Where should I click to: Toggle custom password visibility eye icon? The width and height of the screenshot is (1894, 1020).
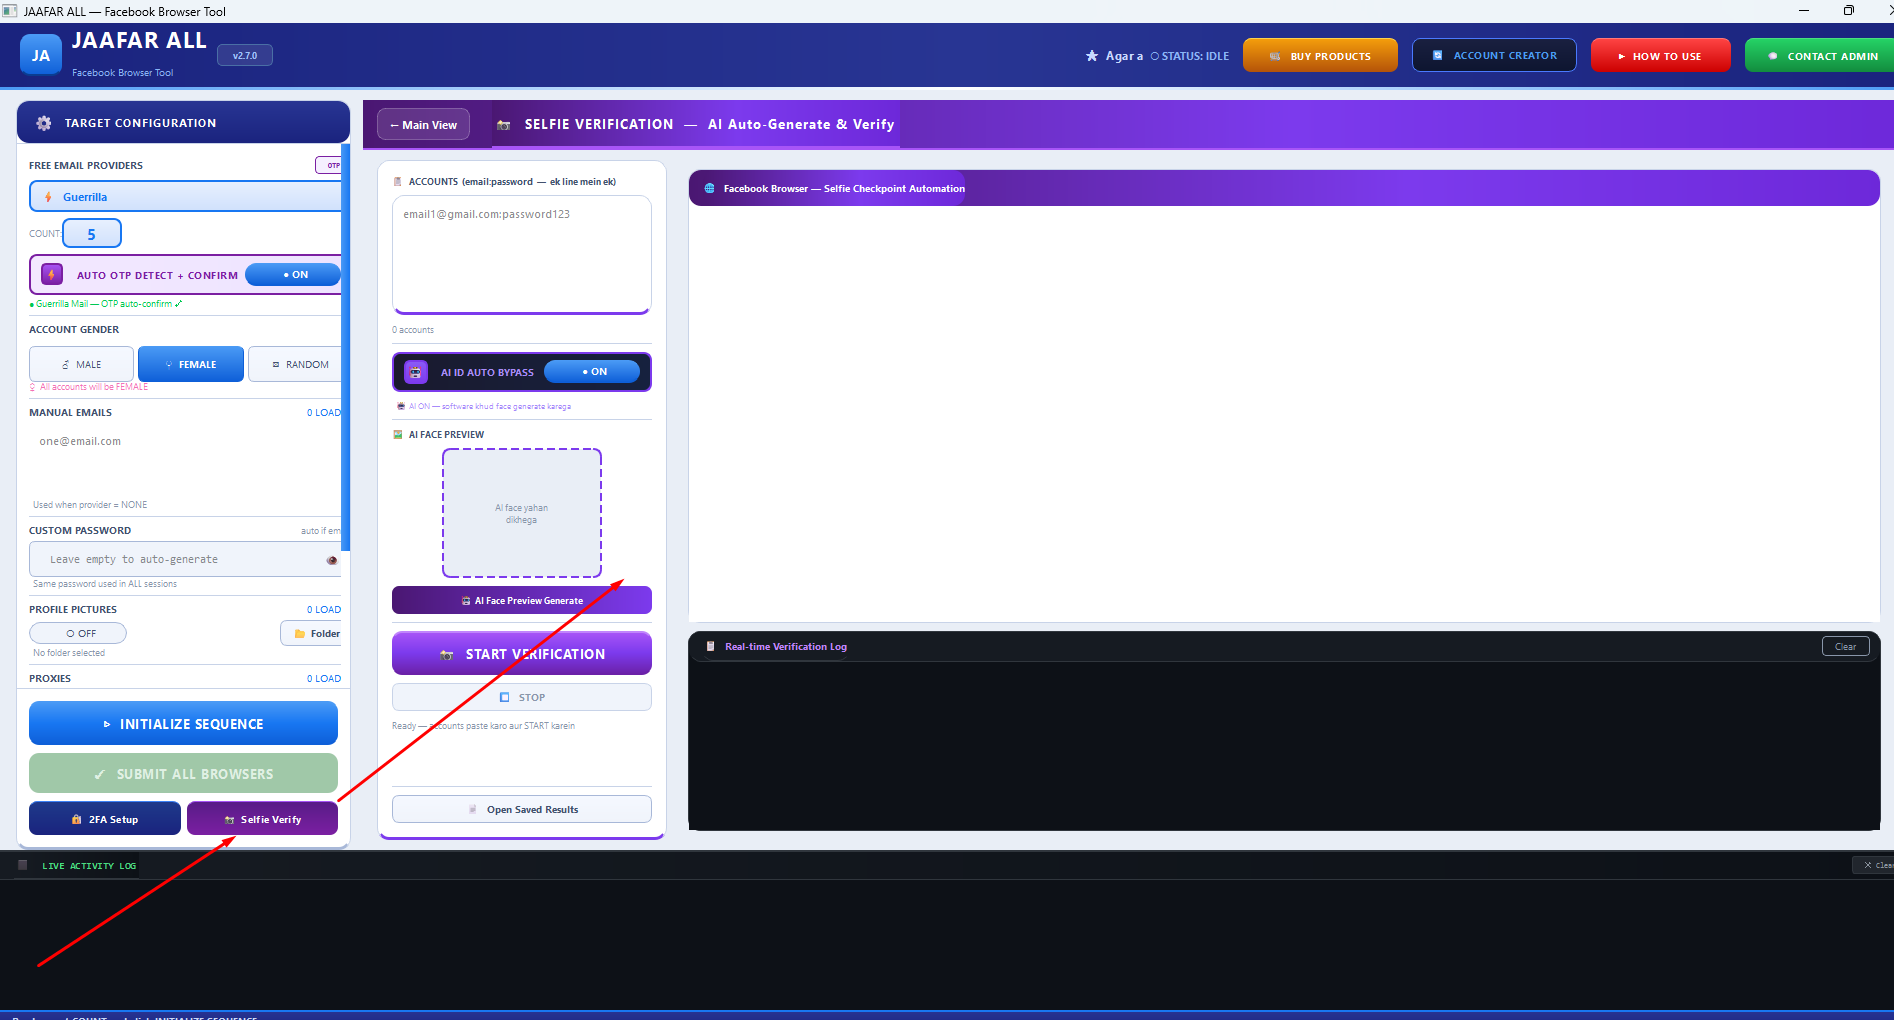(332, 560)
